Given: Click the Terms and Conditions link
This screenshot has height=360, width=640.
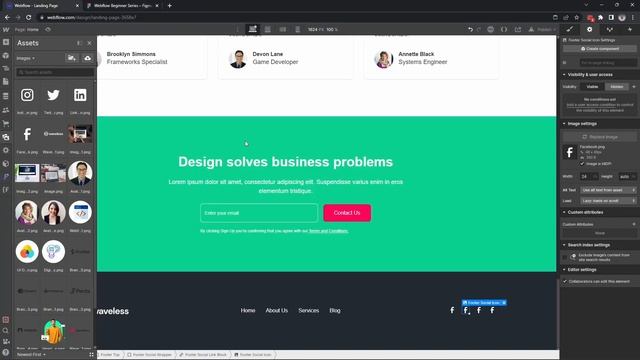Looking at the screenshot, I should (329, 231).
